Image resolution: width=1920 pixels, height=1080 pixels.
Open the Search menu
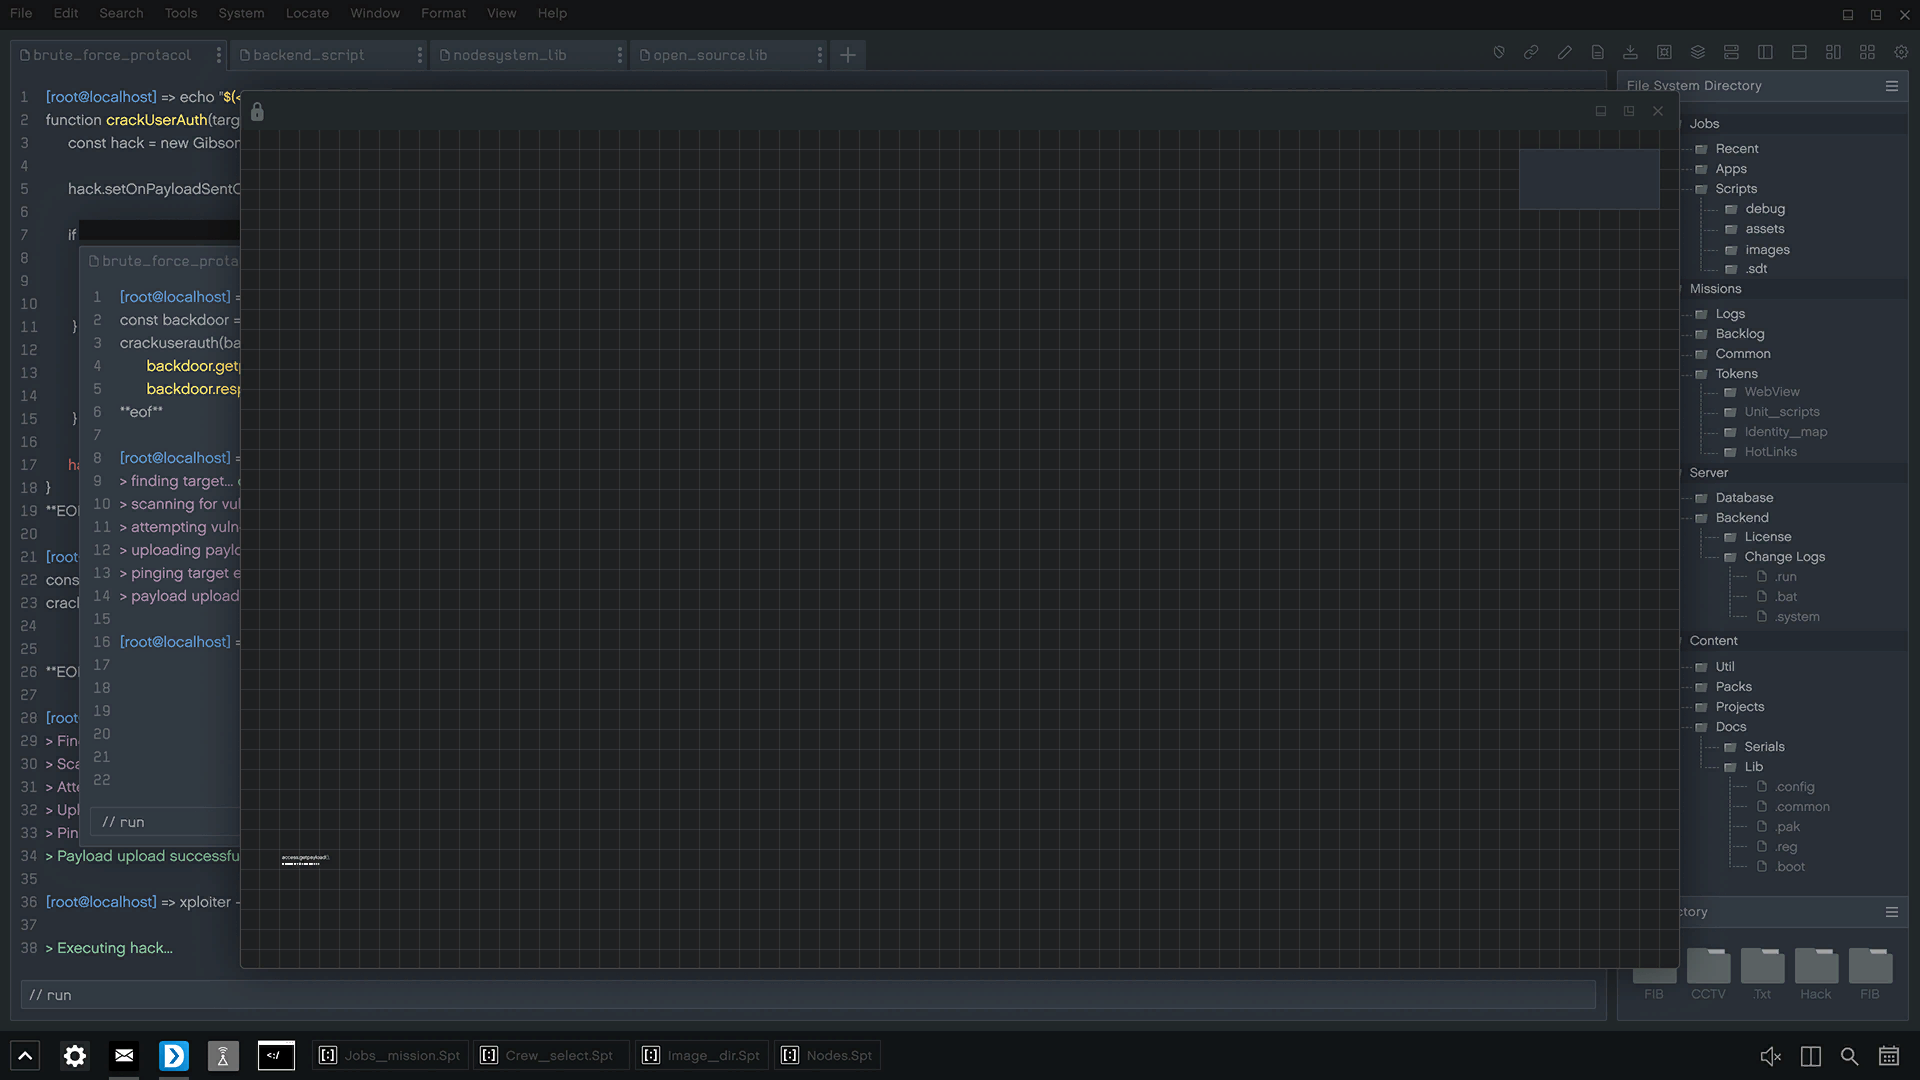121,13
